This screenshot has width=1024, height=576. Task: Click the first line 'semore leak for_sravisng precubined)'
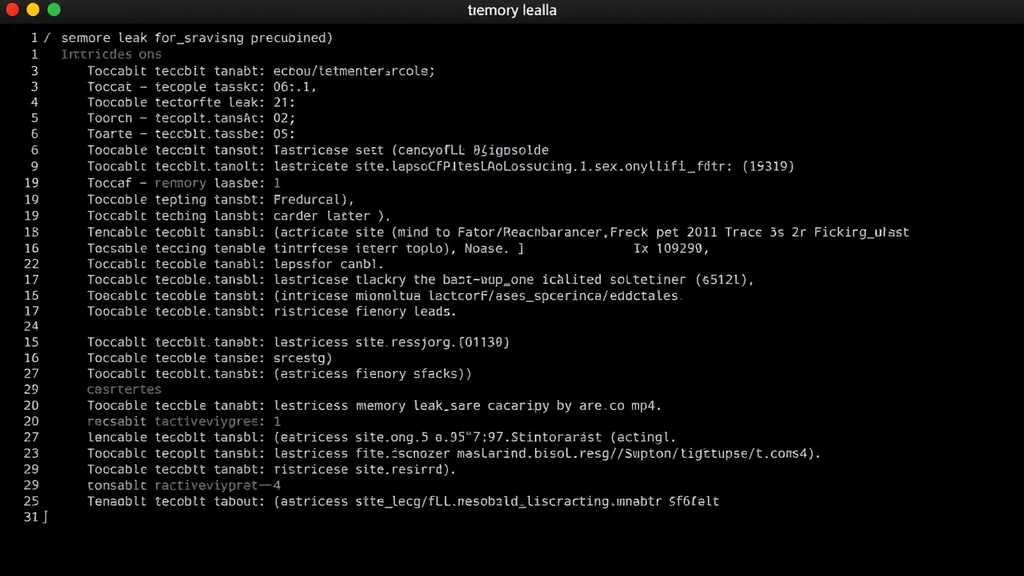[197, 38]
